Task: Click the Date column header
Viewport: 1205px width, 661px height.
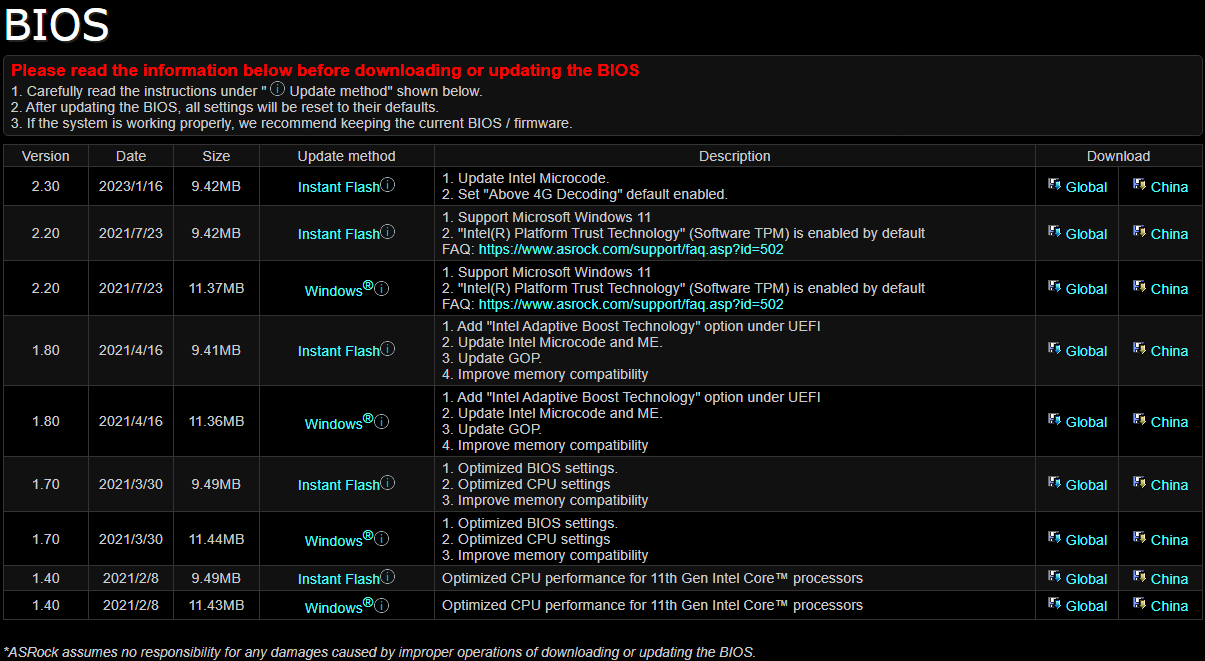Action: 131,156
